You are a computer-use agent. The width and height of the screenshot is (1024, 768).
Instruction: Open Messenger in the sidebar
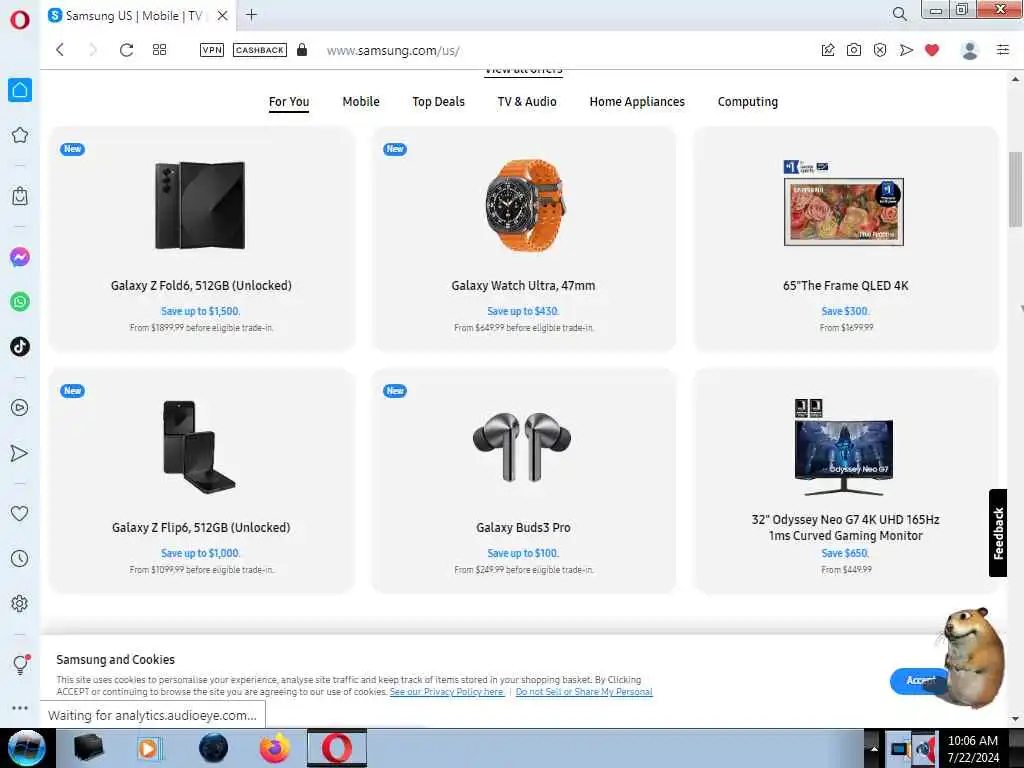20,257
